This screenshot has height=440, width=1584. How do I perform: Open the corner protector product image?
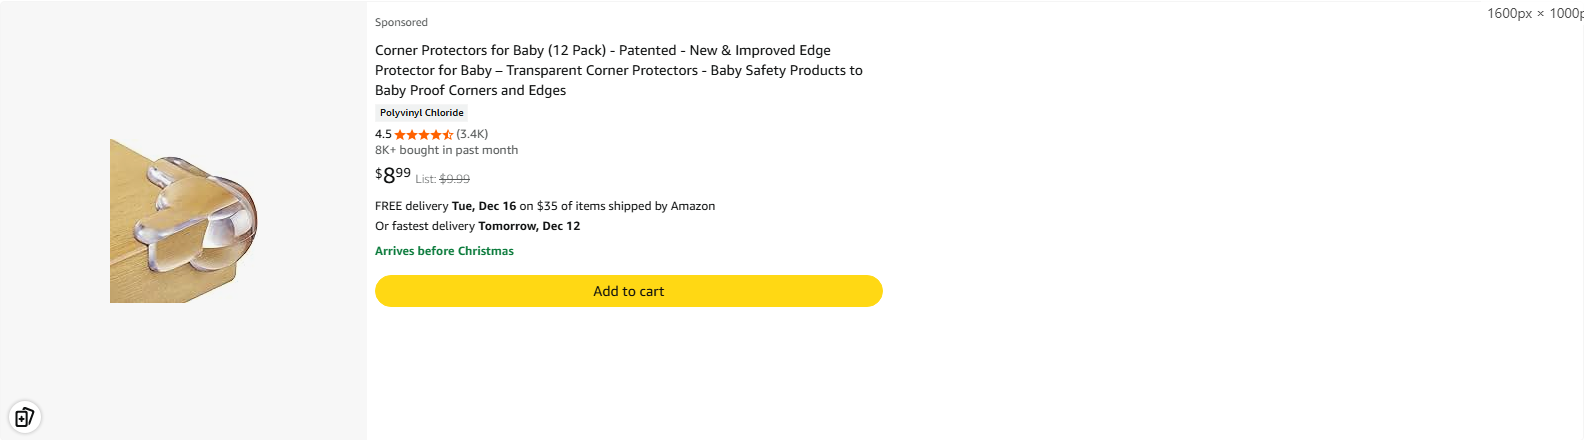tap(183, 220)
